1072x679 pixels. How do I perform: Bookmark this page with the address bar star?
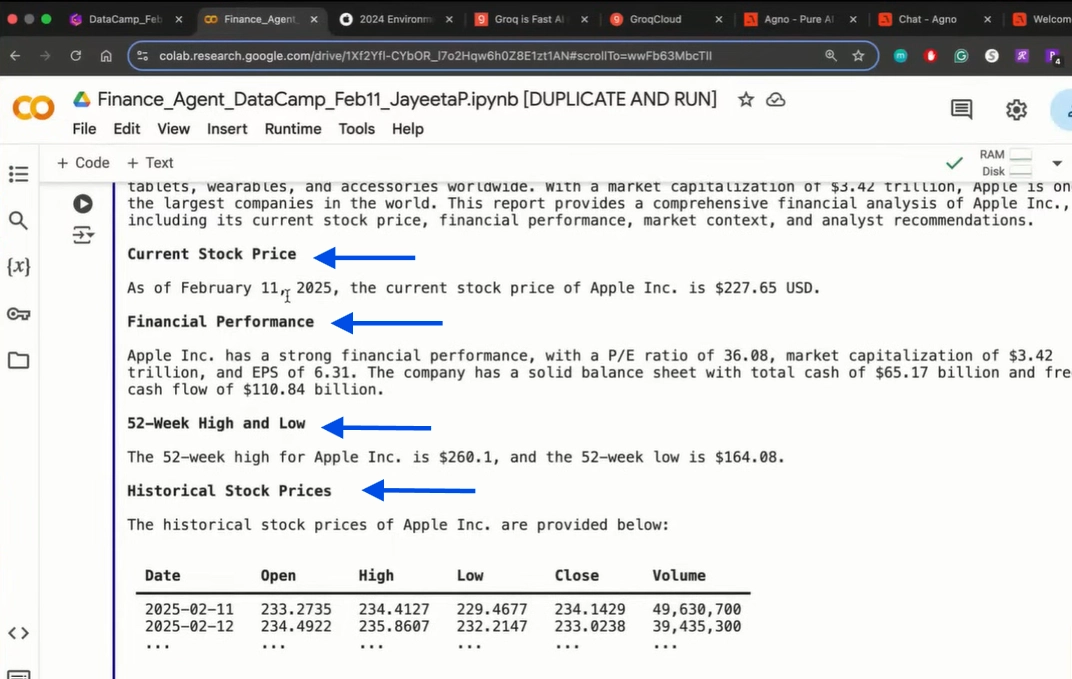[x=859, y=56]
